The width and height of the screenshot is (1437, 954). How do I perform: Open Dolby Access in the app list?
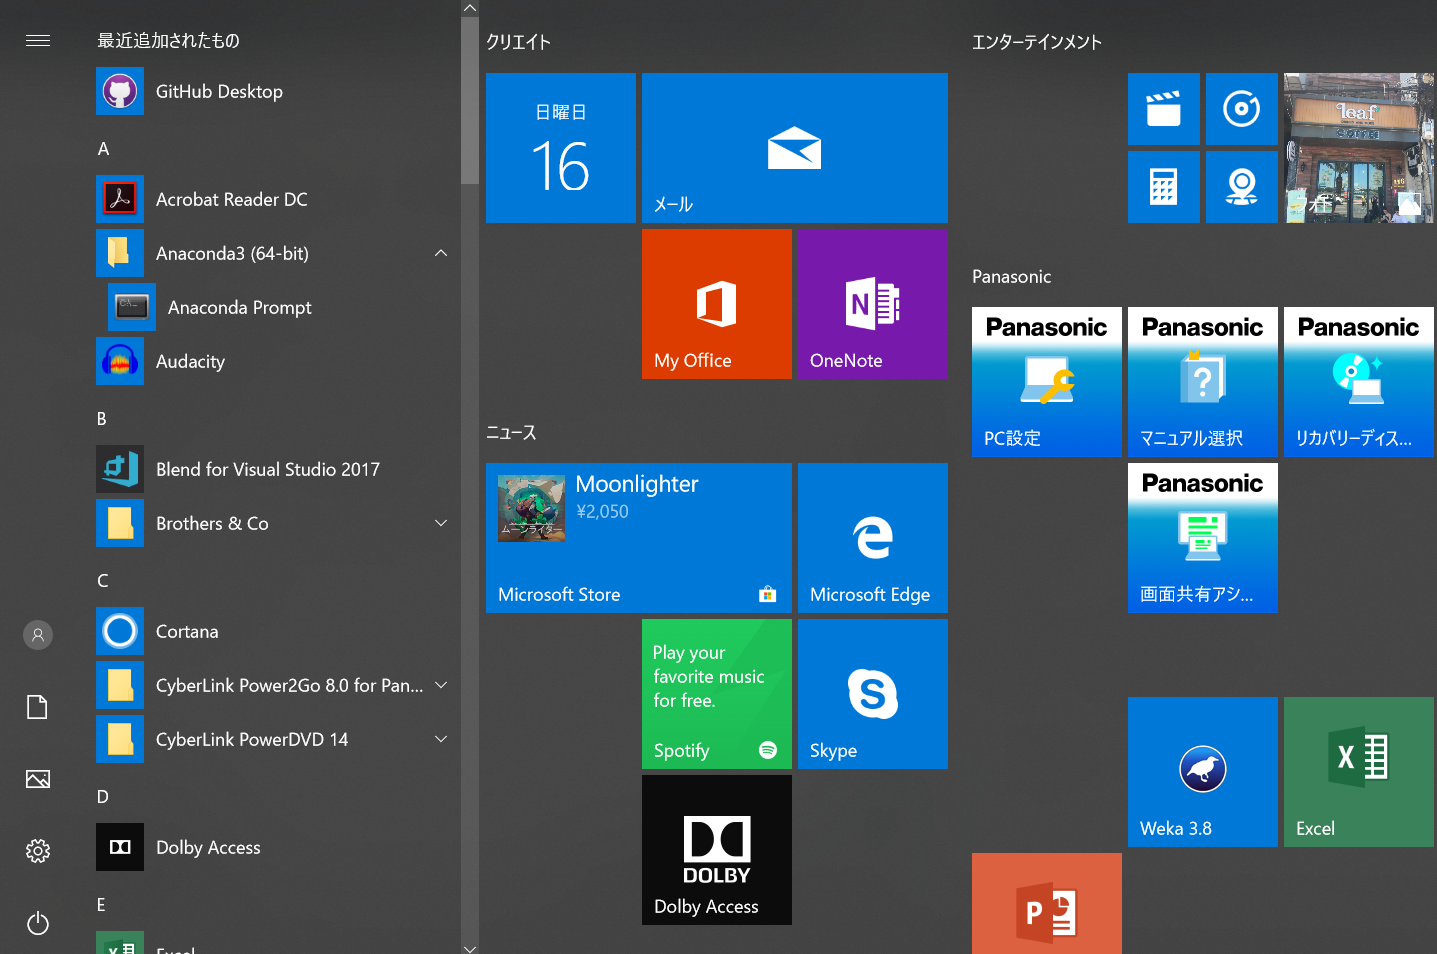276,847
